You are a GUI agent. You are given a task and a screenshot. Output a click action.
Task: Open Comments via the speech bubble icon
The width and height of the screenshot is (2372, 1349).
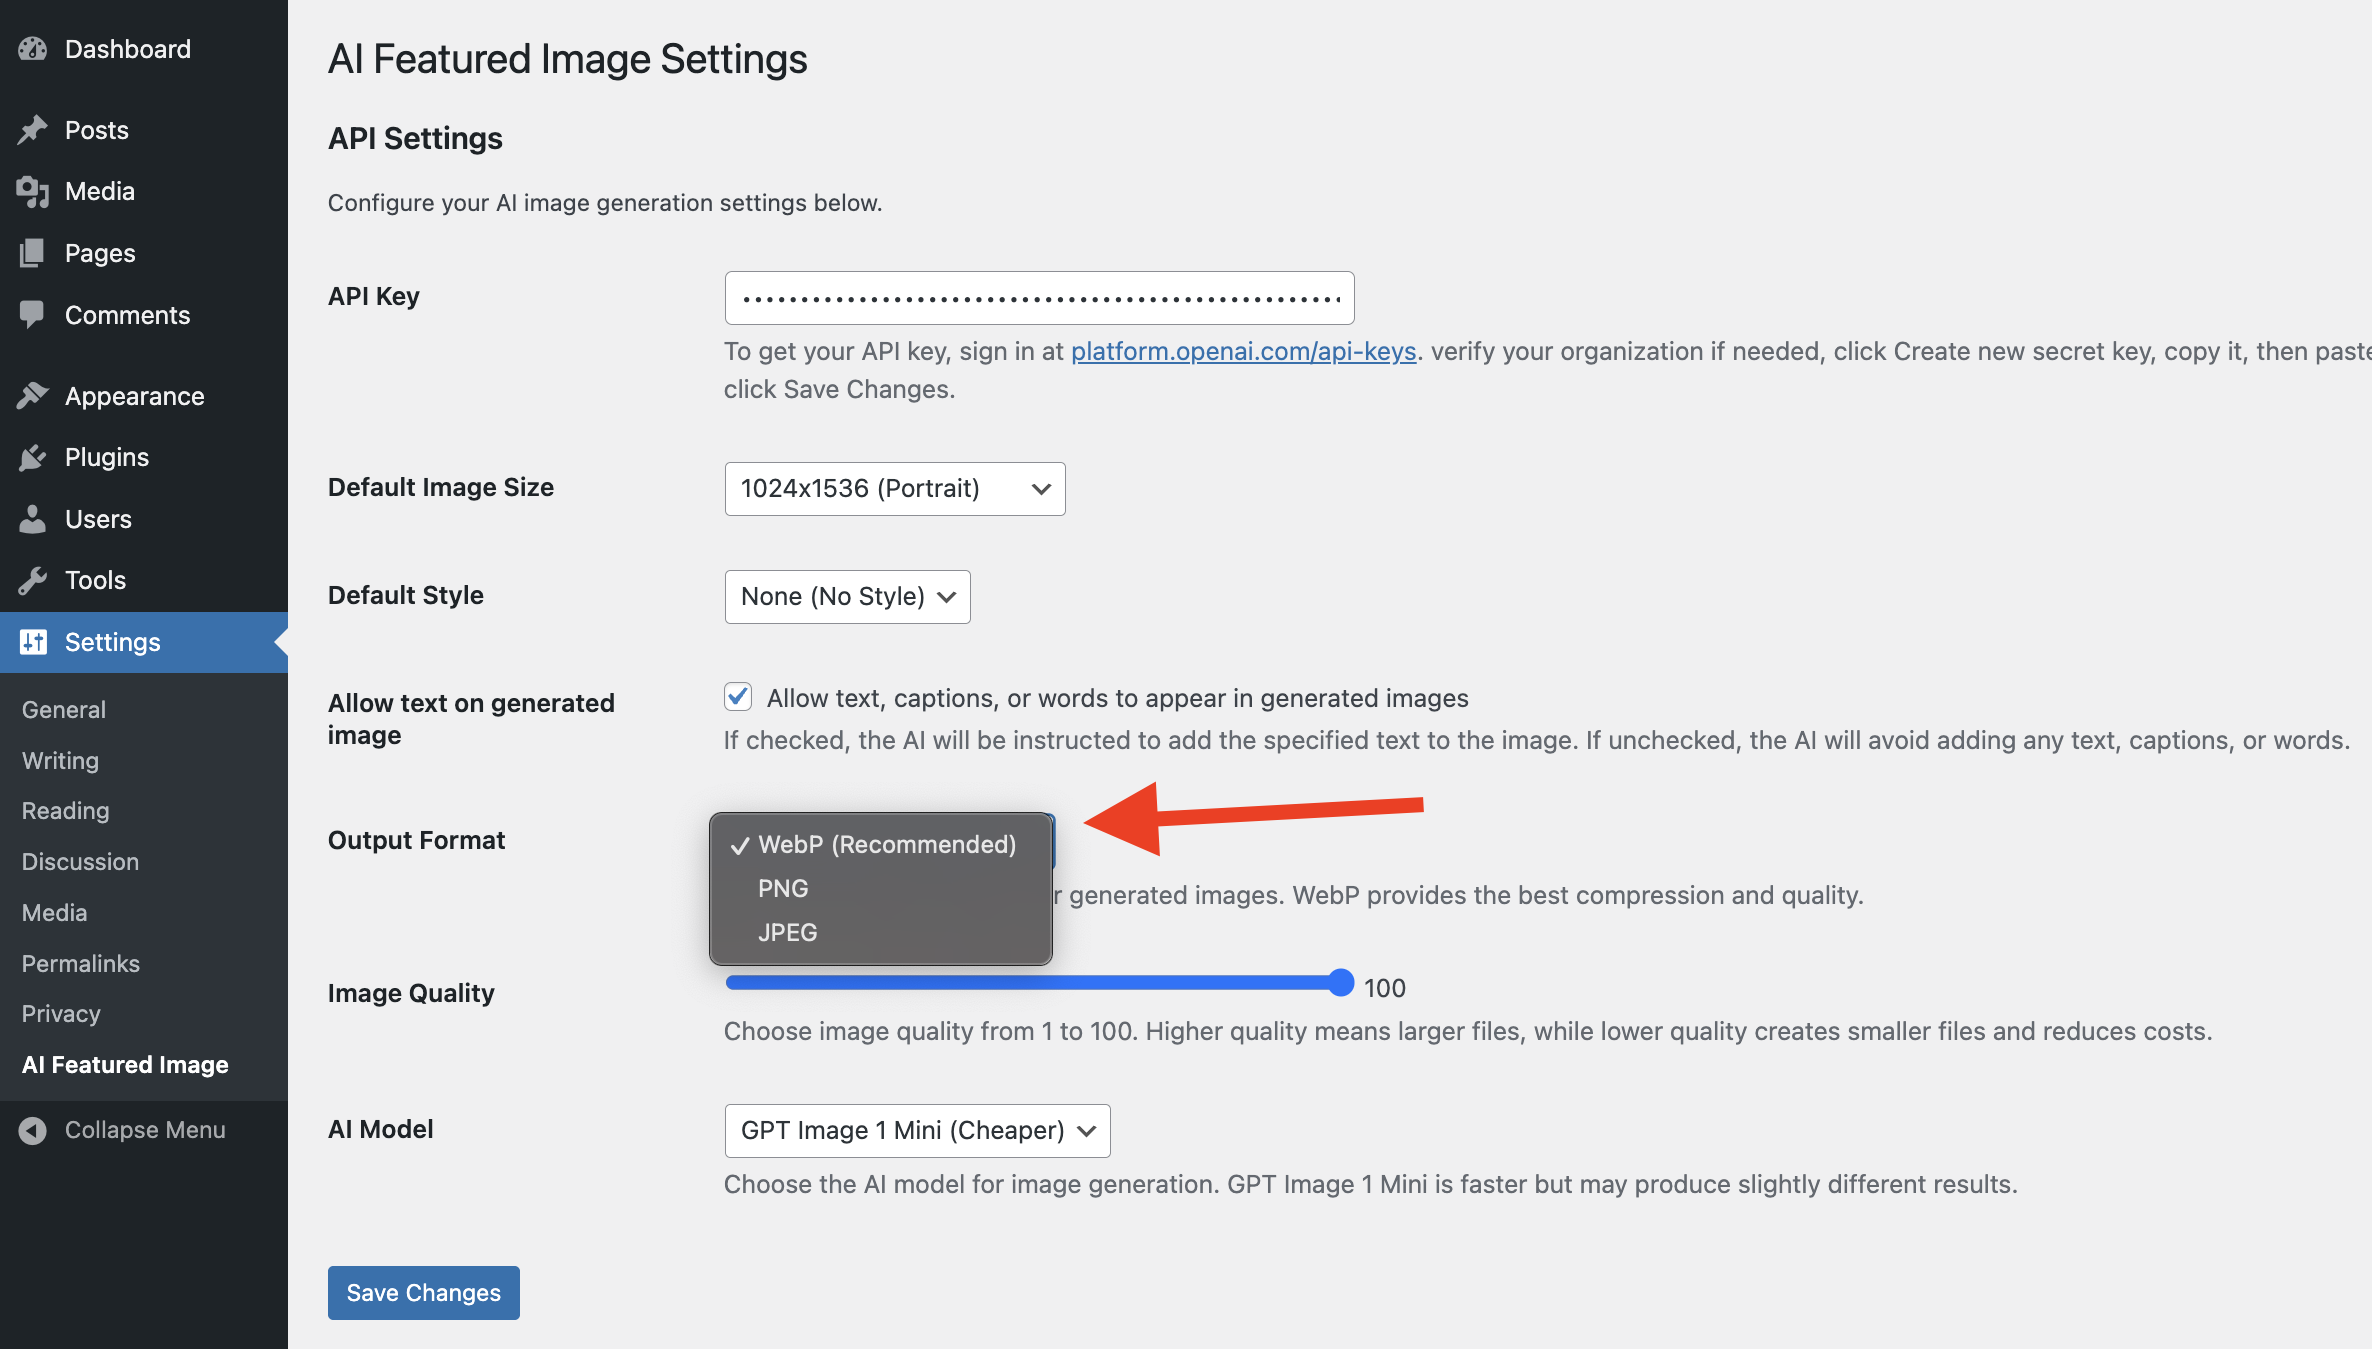point(33,314)
